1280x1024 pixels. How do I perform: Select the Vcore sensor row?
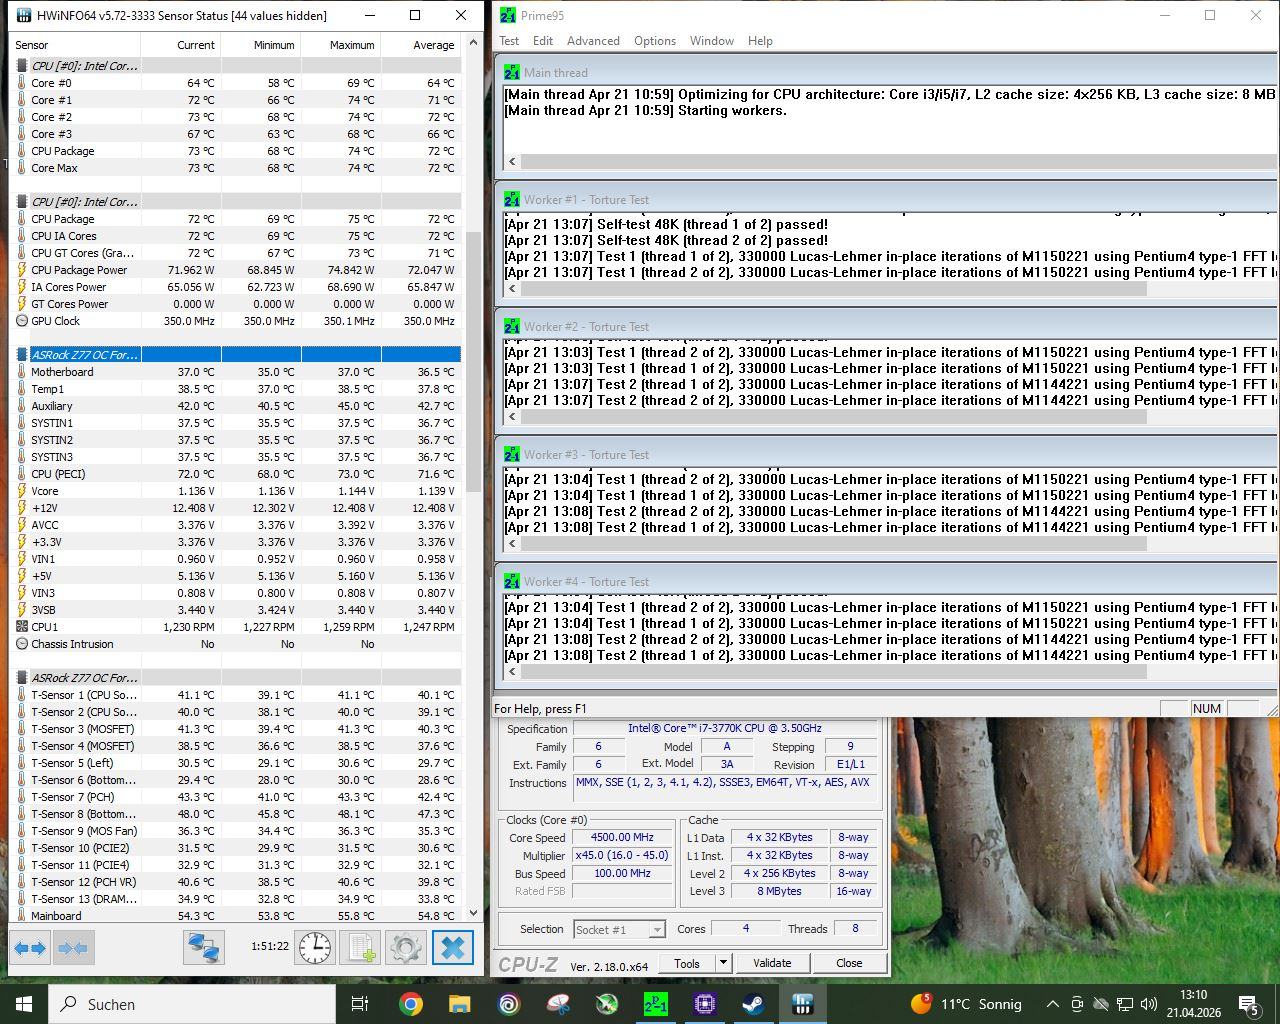point(237,491)
